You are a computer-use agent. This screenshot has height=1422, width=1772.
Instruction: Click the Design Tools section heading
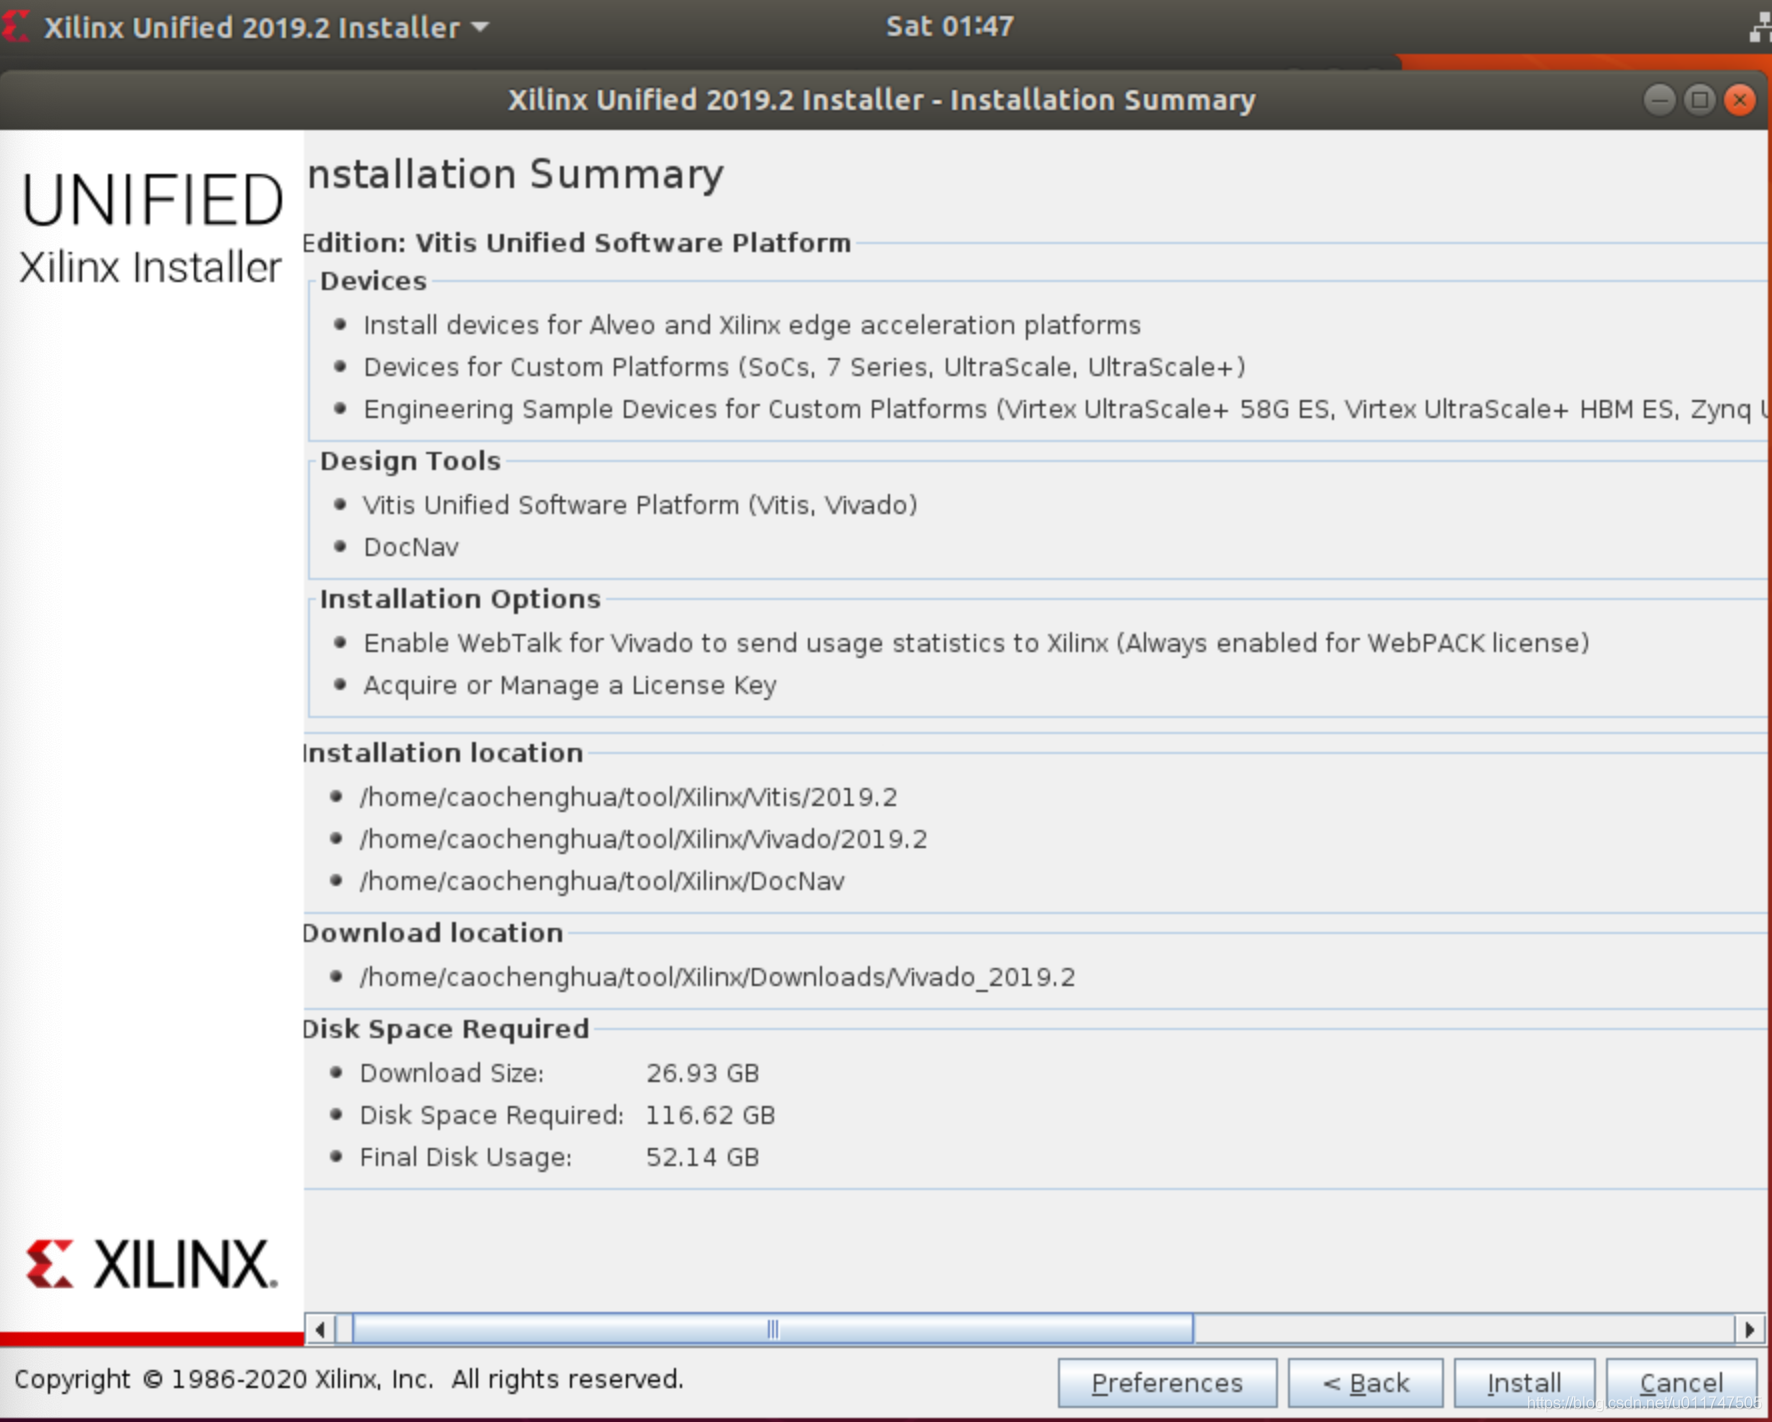(x=410, y=461)
